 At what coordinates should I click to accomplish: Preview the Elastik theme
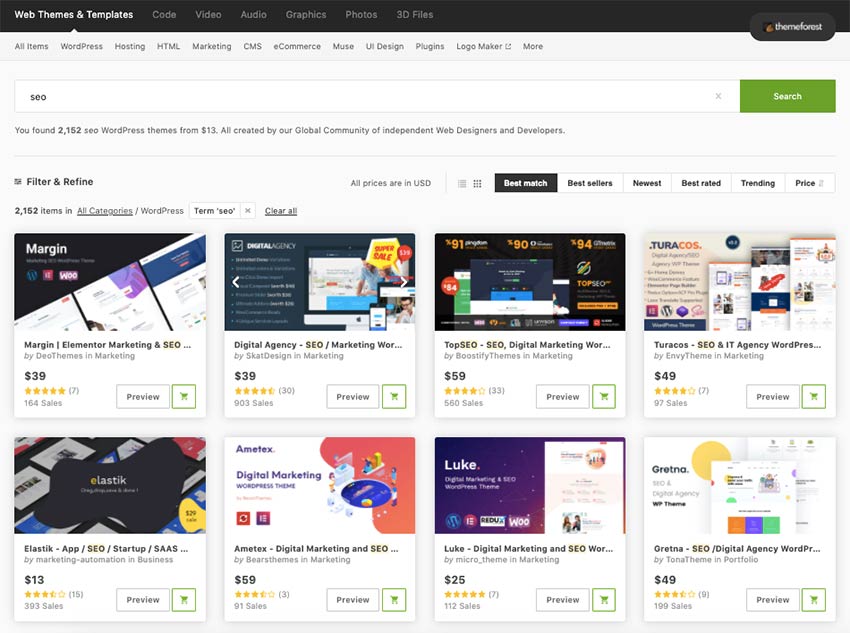pyautogui.click(x=143, y=600)
